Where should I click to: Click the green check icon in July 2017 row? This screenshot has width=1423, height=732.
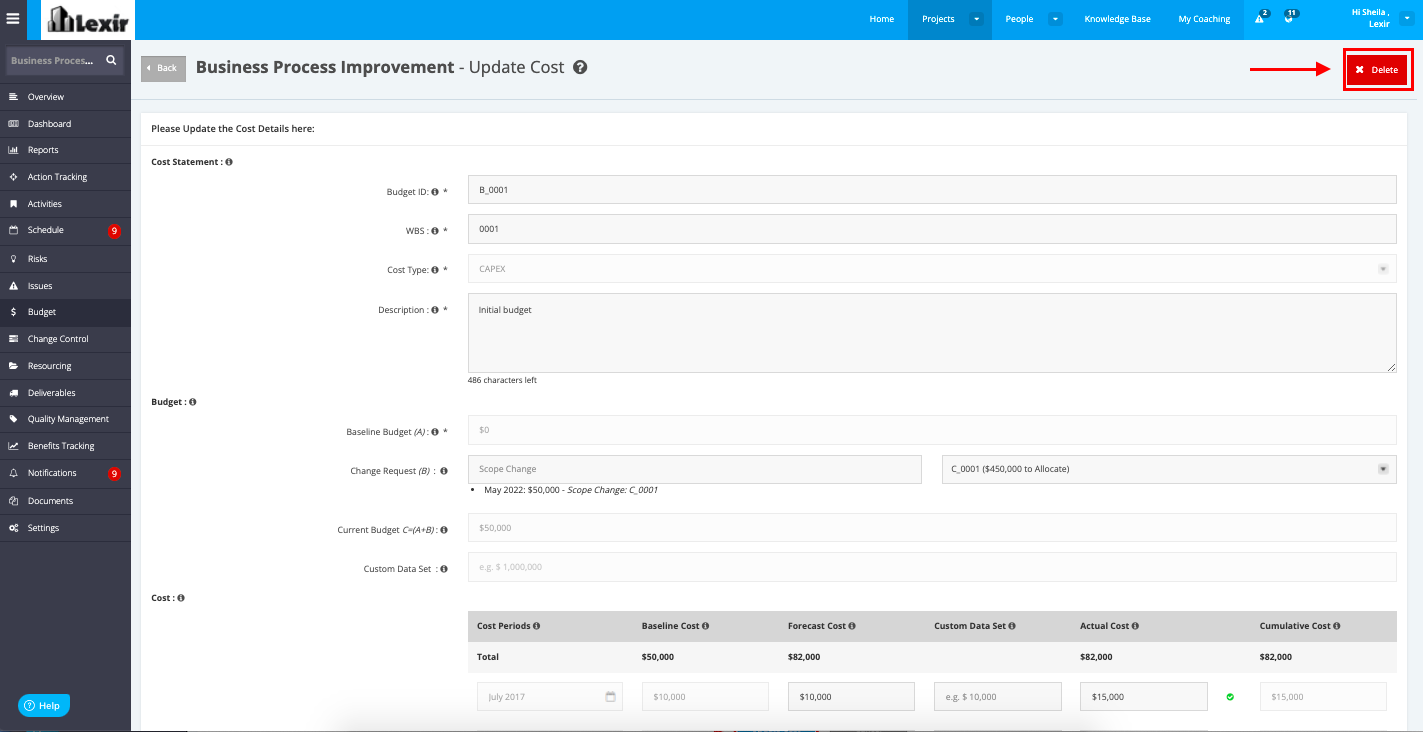point(1230,697)
